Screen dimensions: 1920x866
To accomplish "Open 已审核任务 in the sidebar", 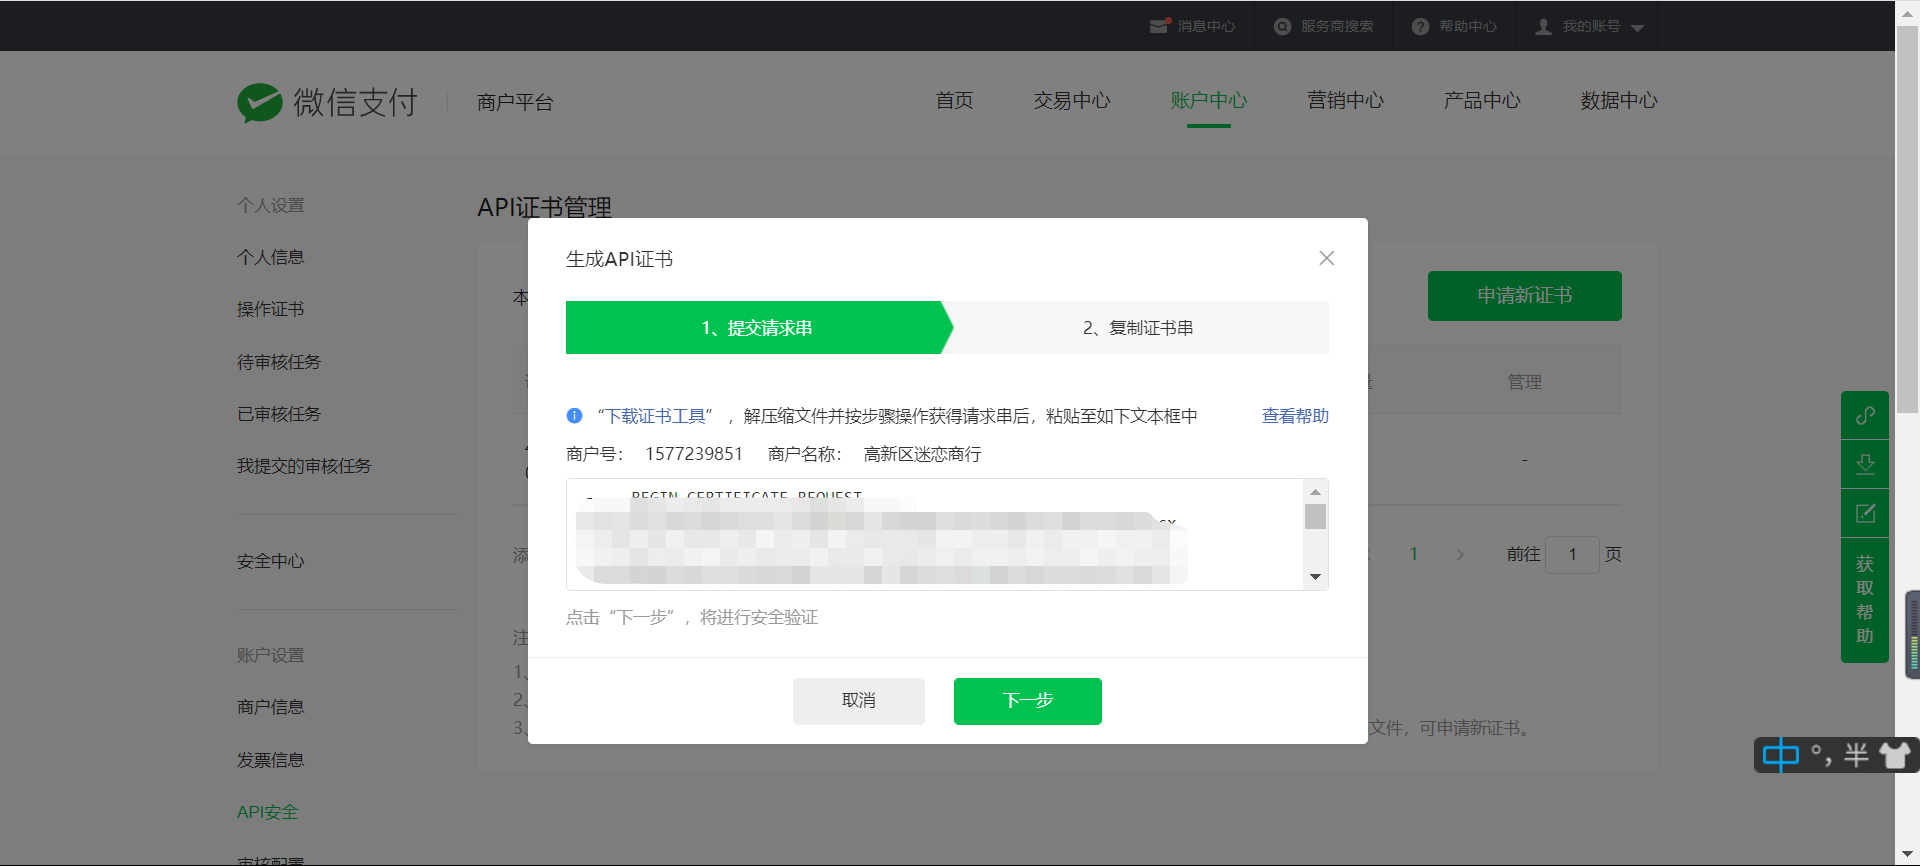I will coord(279,414).
